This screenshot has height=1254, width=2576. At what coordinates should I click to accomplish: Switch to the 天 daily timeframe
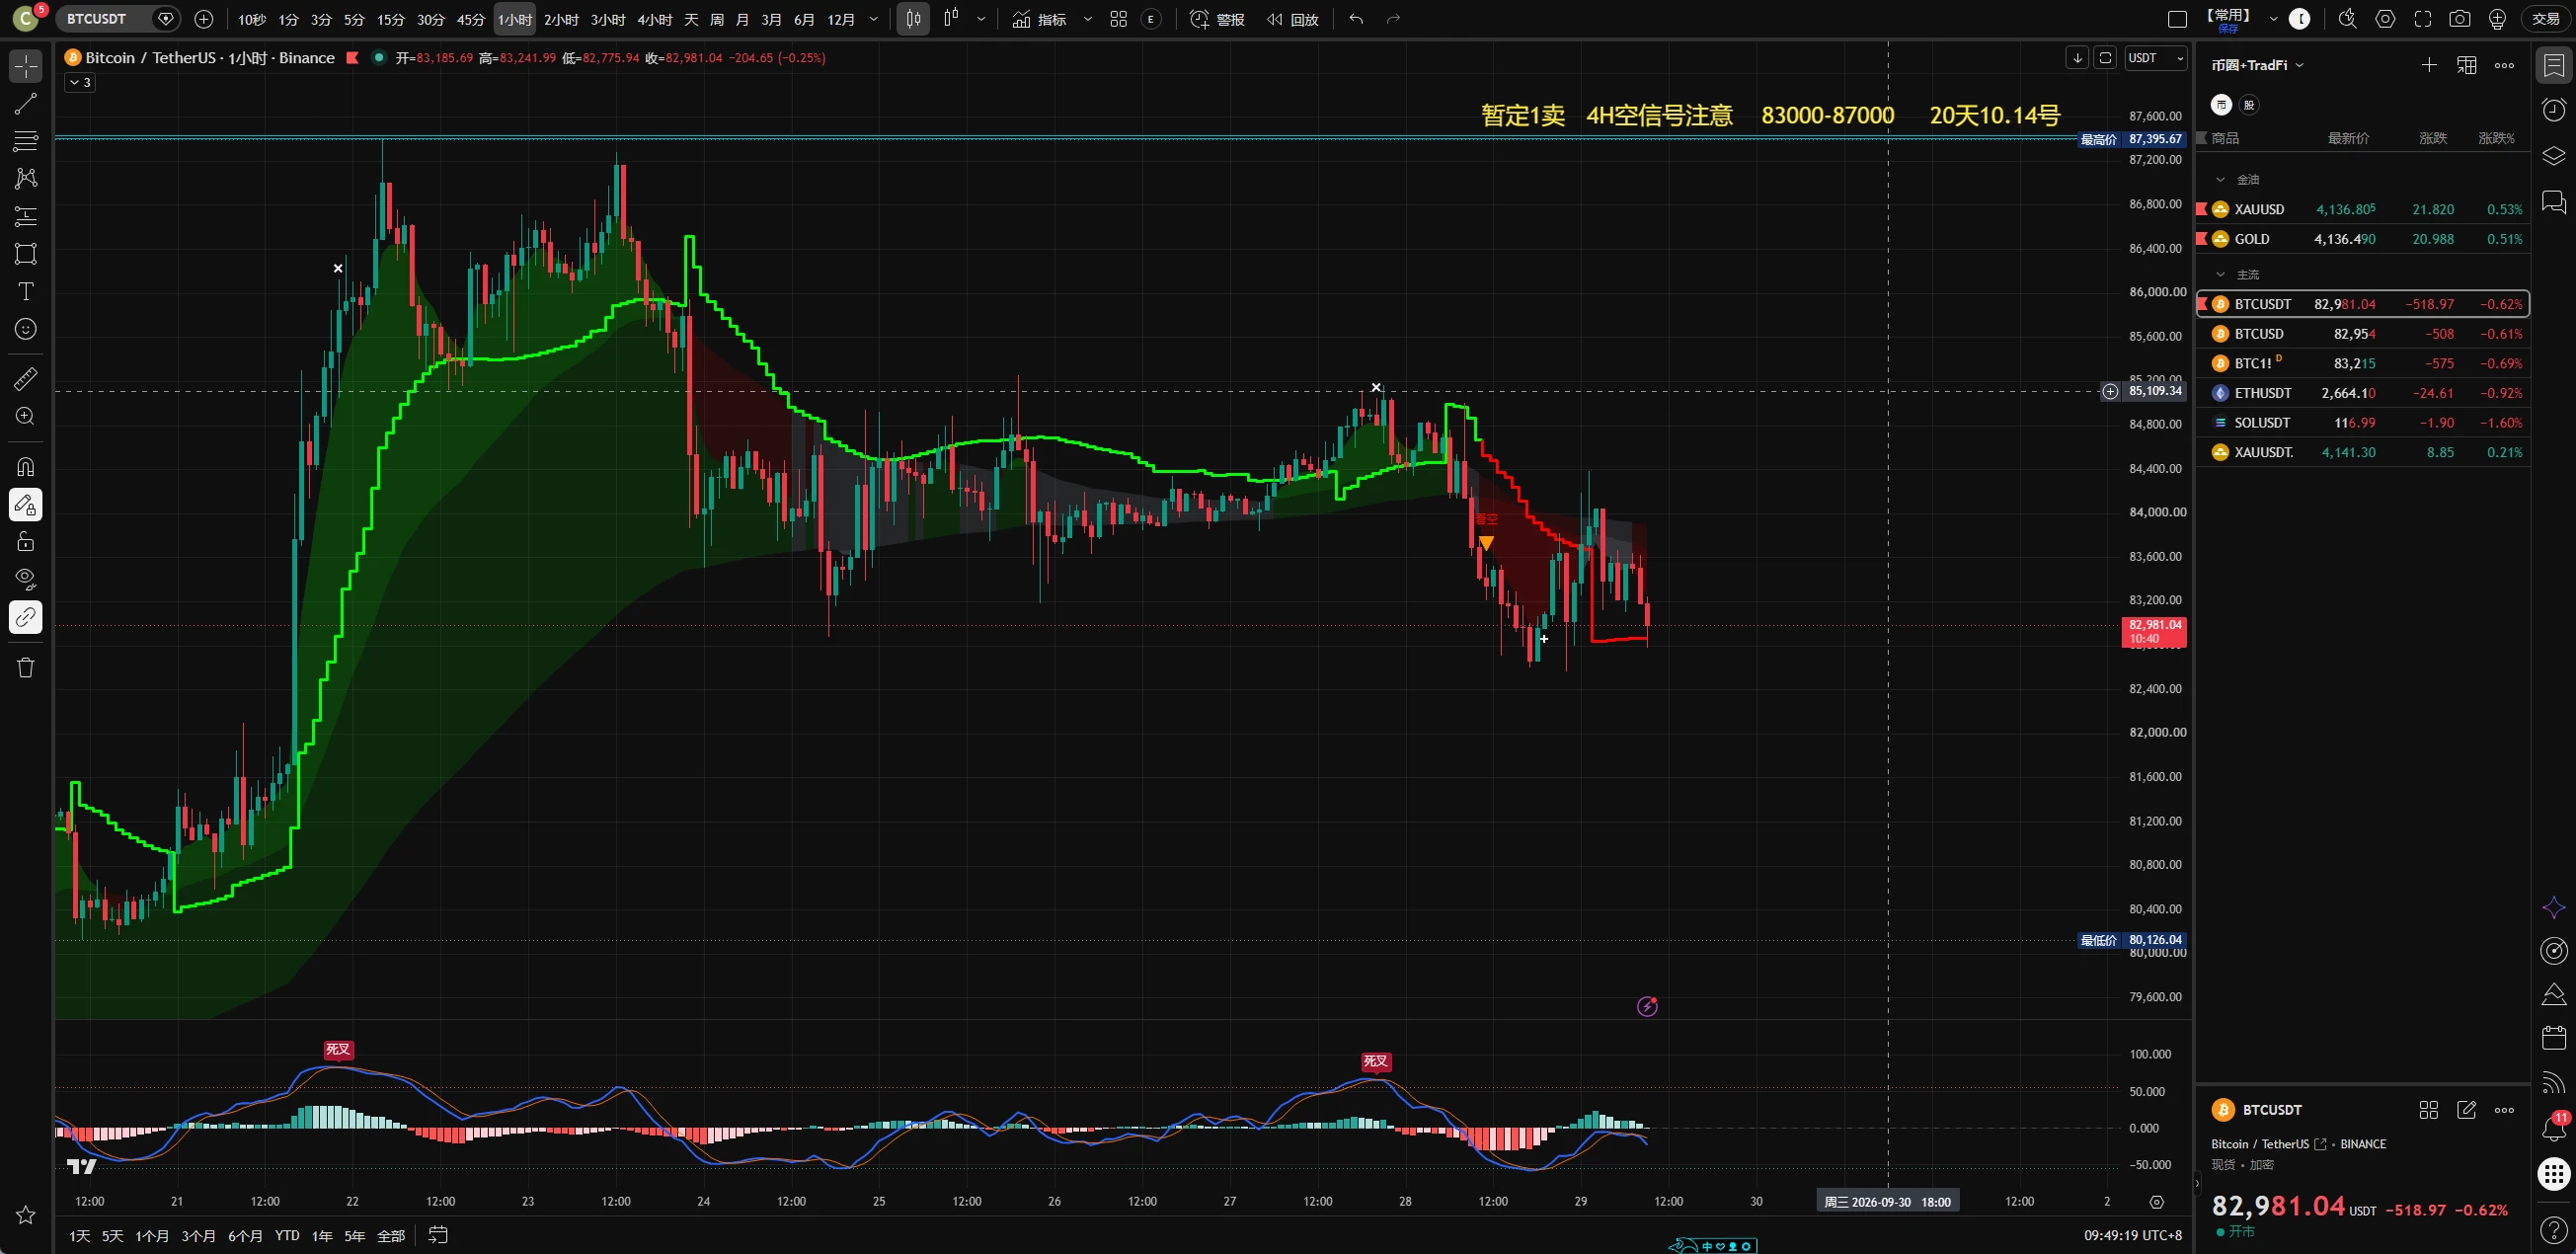(691, 19)
